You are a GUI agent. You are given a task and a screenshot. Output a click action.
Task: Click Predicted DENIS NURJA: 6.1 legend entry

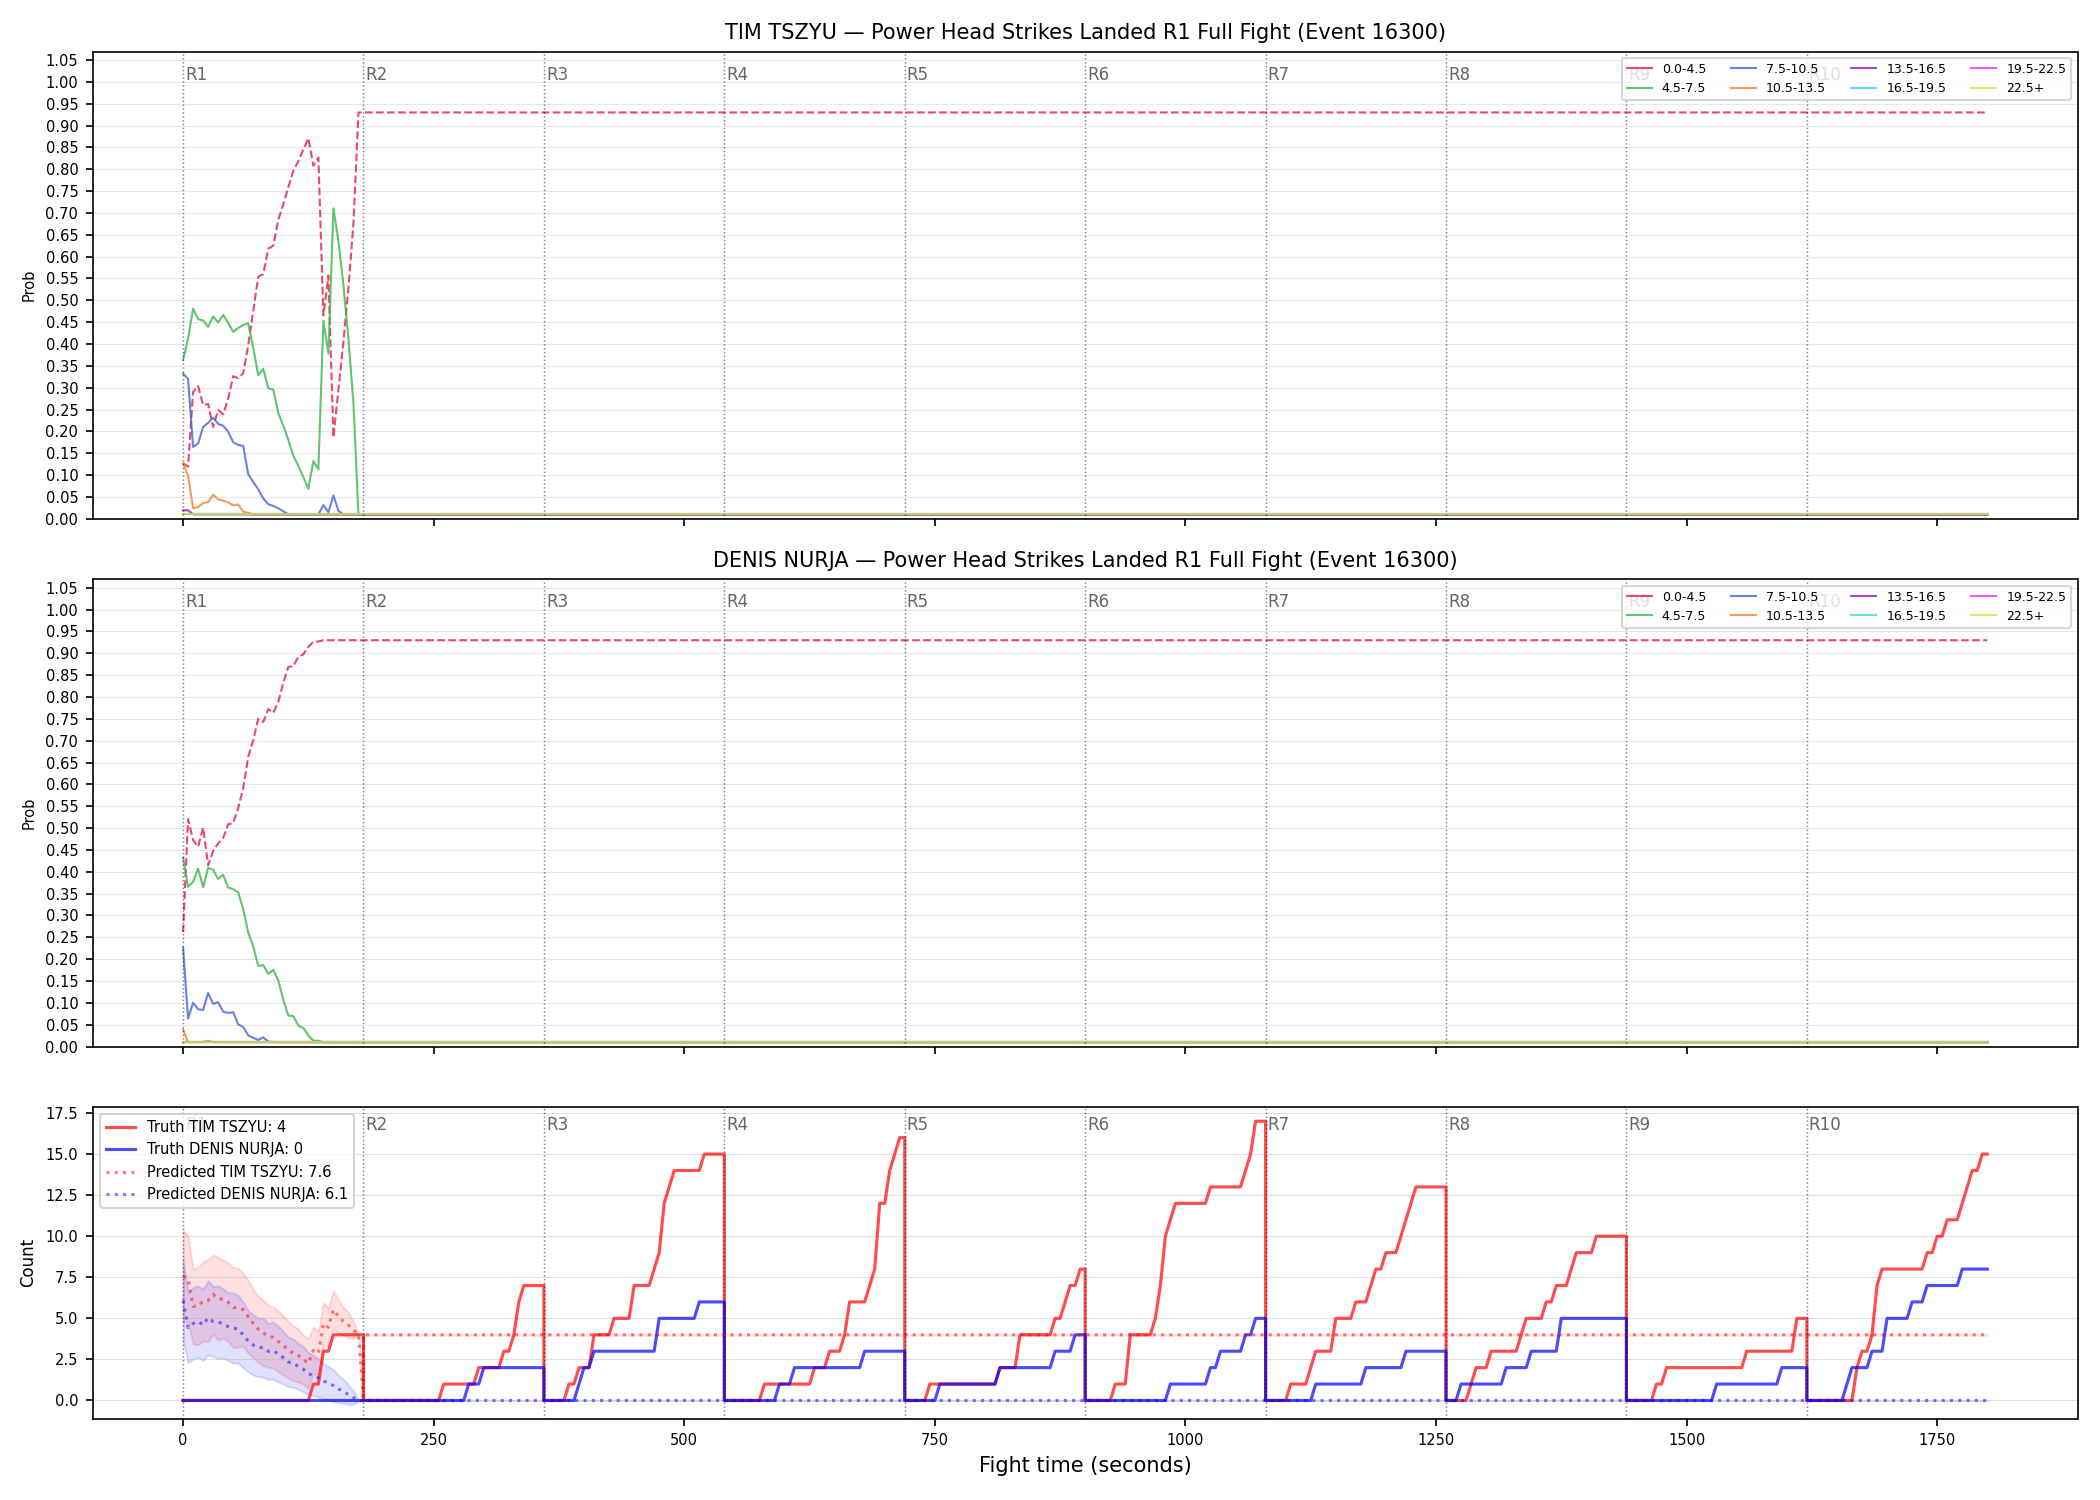click(x=226, y=1194)
